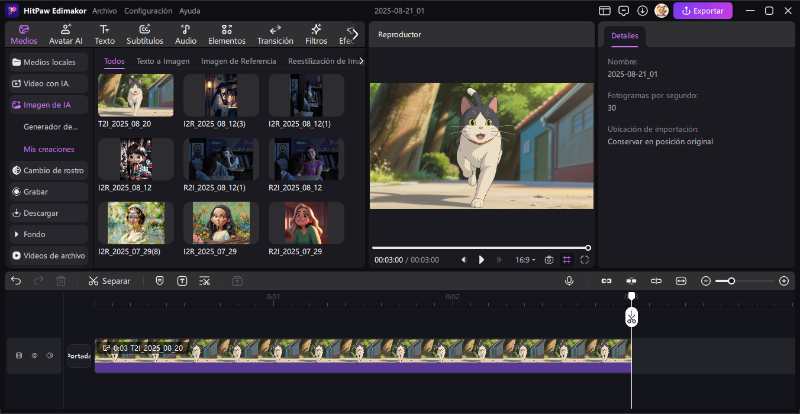Undo the last action in timeline toolbar
The width and height of the screenshot is (800, 414).
[16, 281]
